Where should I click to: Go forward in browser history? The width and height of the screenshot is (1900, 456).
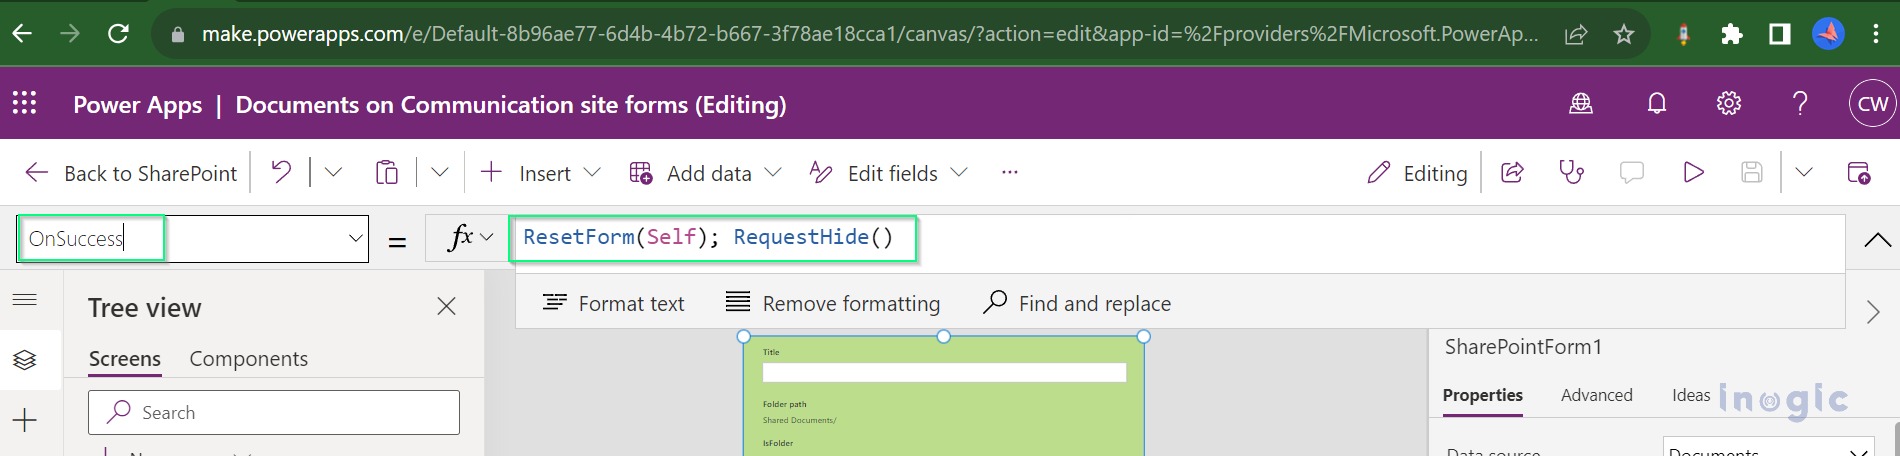tap(70, 34)
